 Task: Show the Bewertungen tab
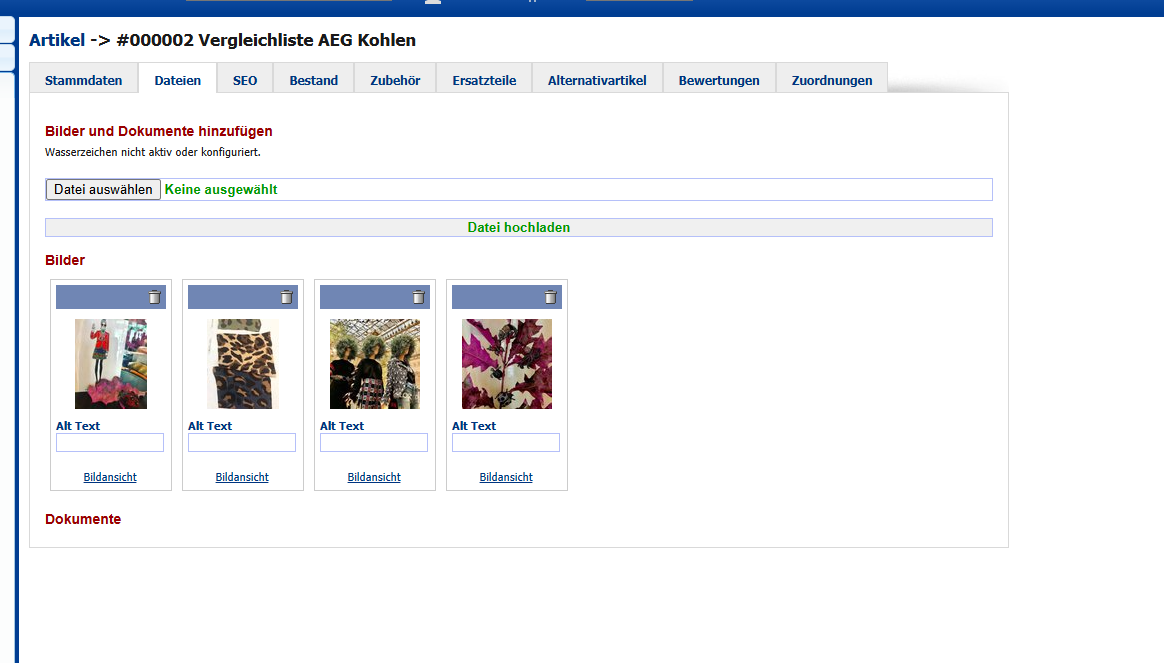719,80
